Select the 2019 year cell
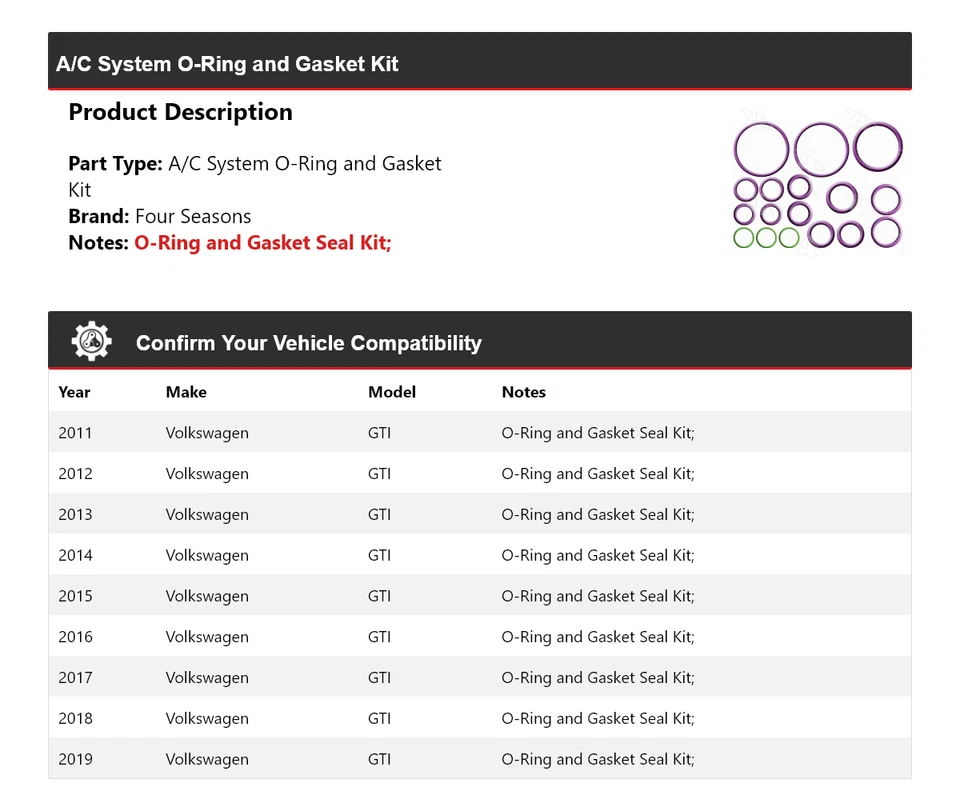This screenshot has height=811, width=960. 75,759
